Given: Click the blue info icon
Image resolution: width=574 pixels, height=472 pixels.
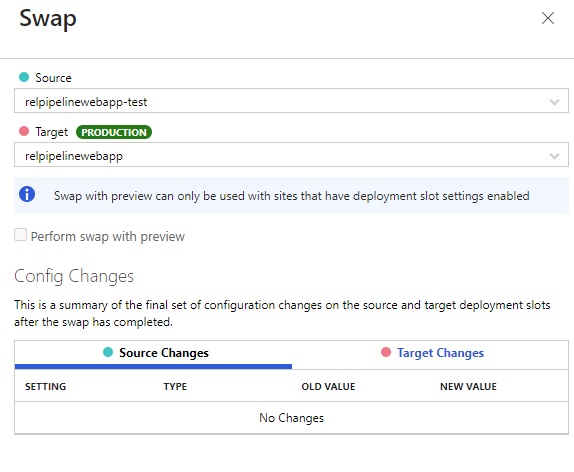Looking at the screenshot, I should pos(27,194).
